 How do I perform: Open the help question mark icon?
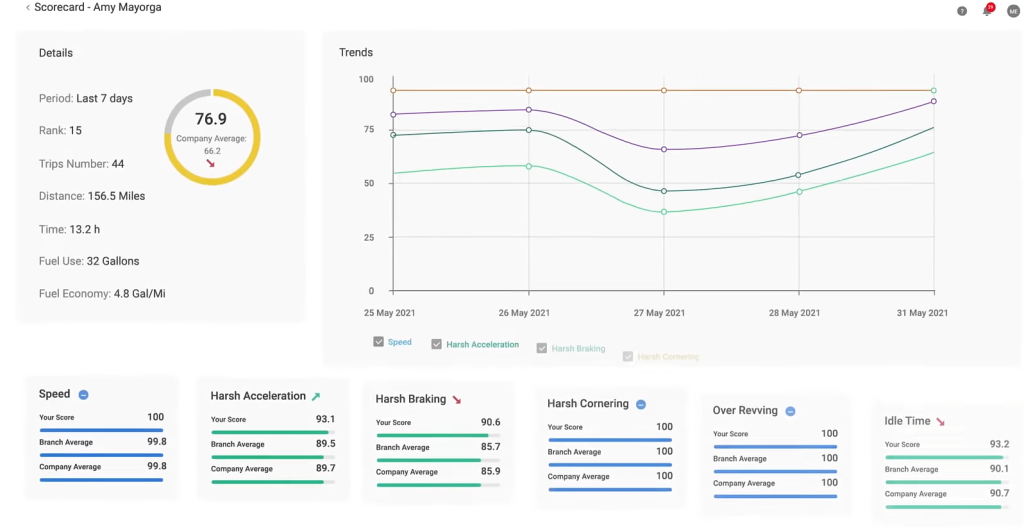tap(962, 11)
